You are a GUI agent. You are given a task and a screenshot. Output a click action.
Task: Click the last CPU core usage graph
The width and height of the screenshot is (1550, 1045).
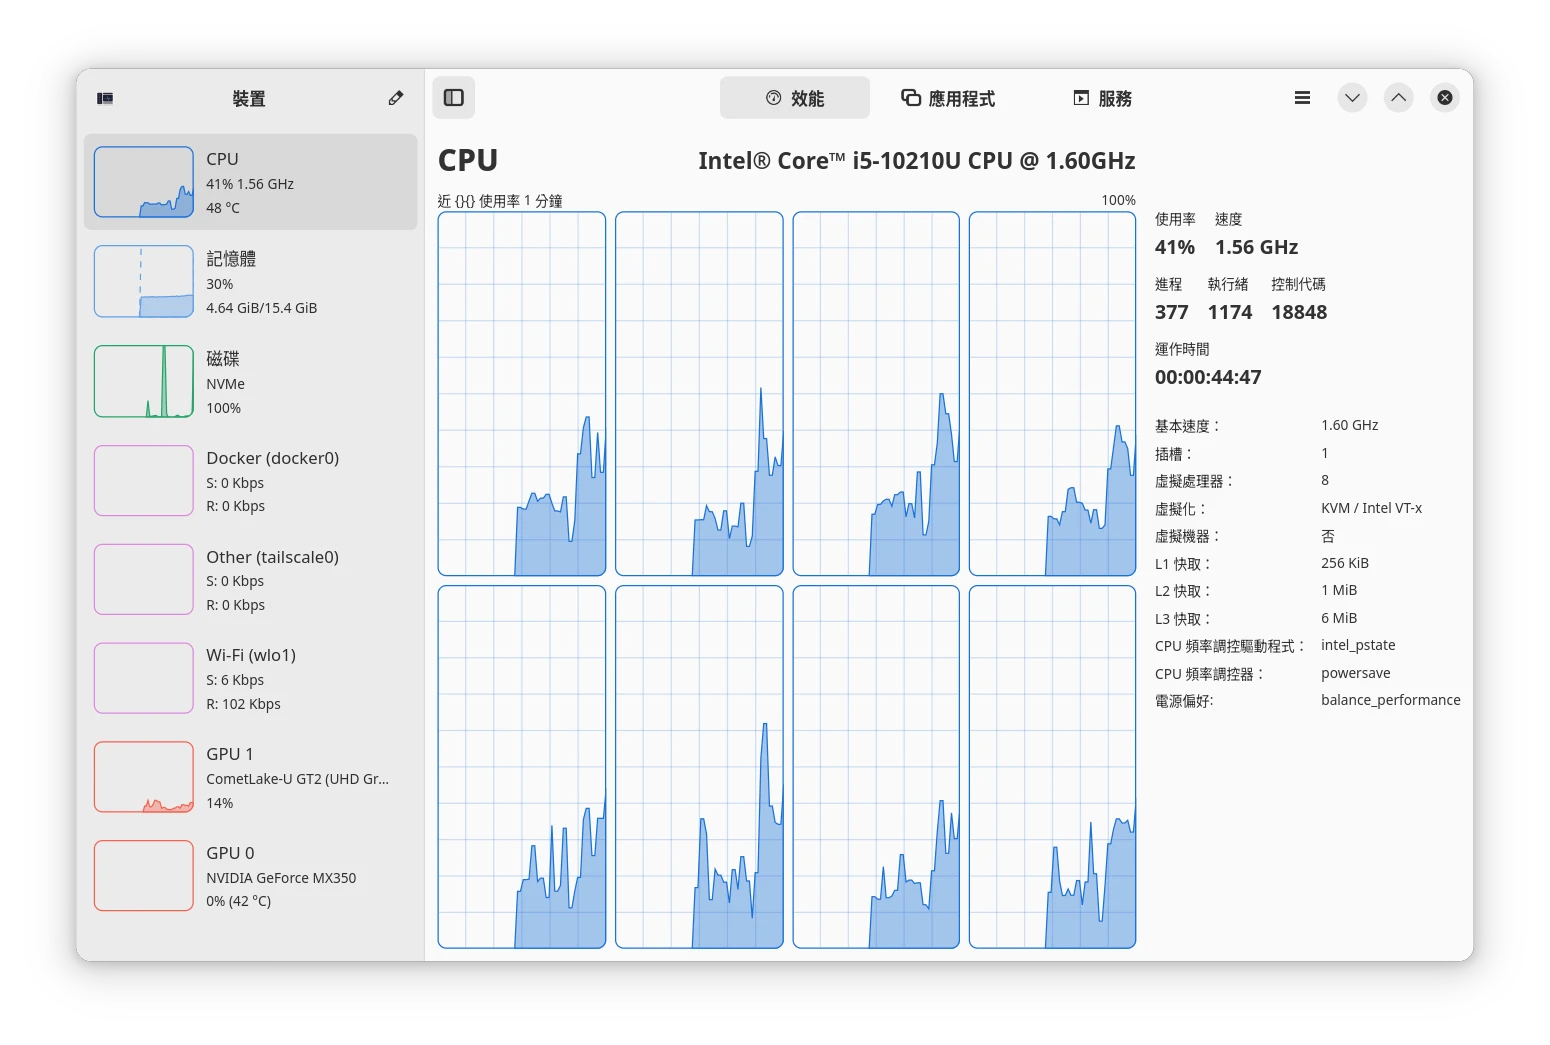[1052, 767]
